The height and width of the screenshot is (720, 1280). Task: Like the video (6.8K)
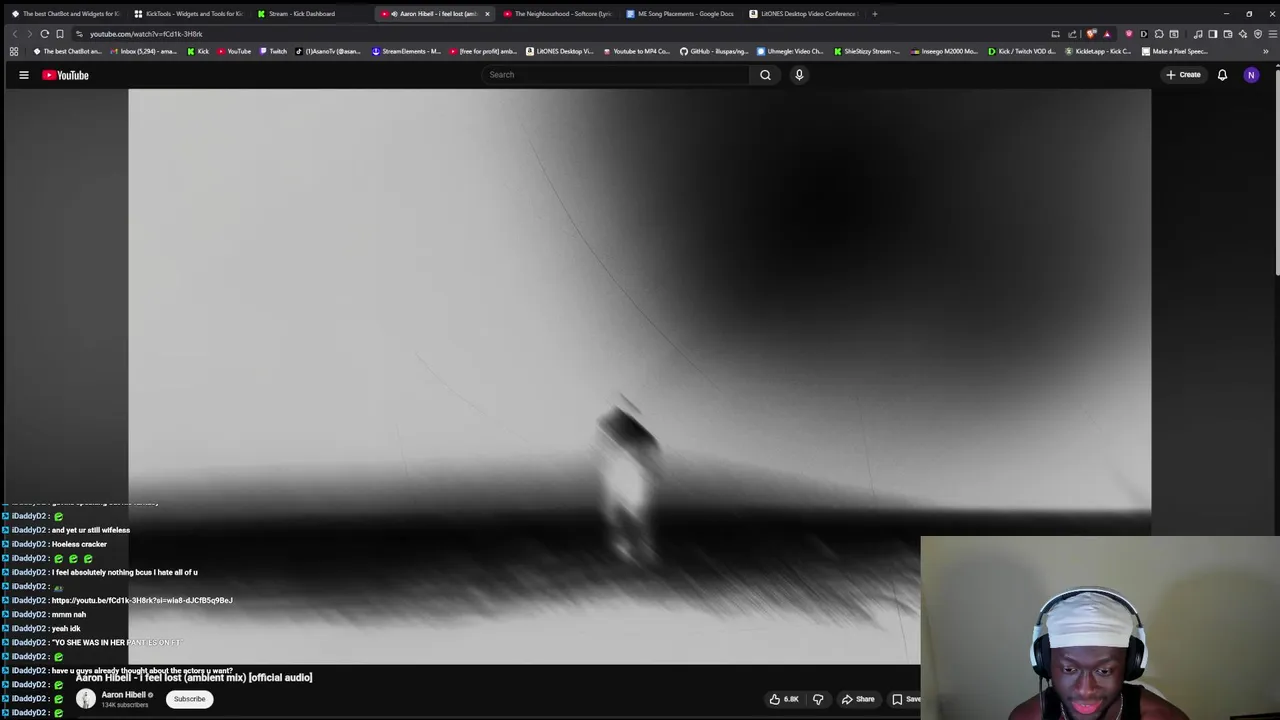784,699
